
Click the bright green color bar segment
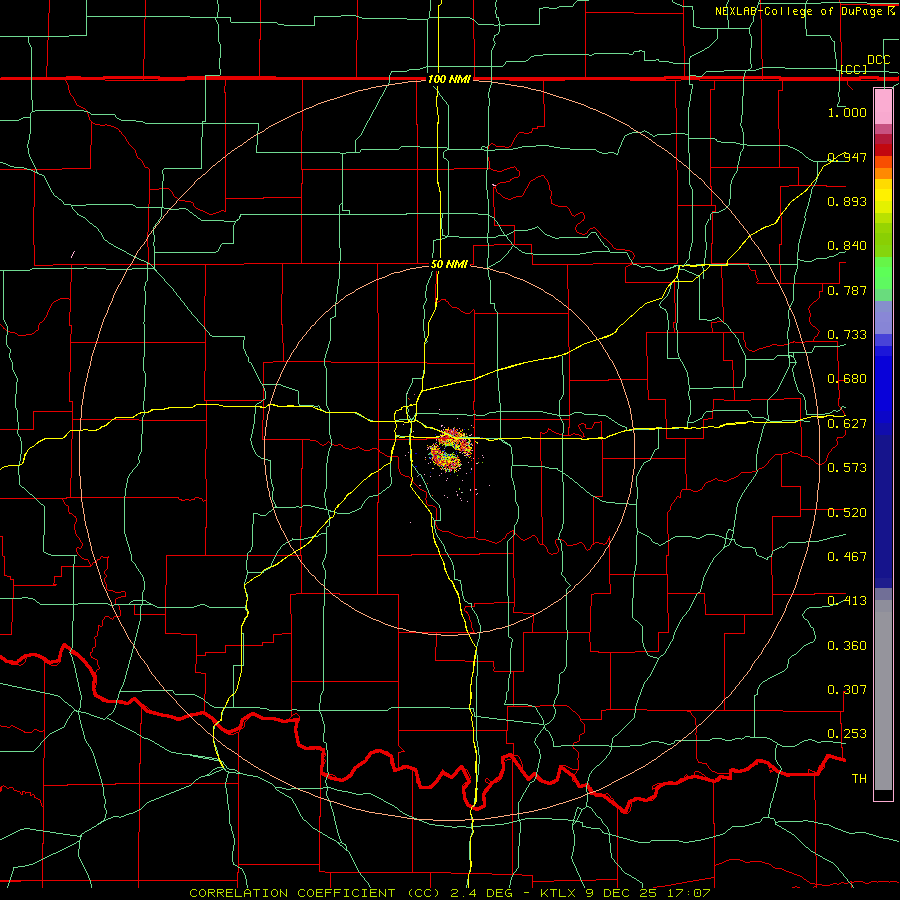(883, 273)
